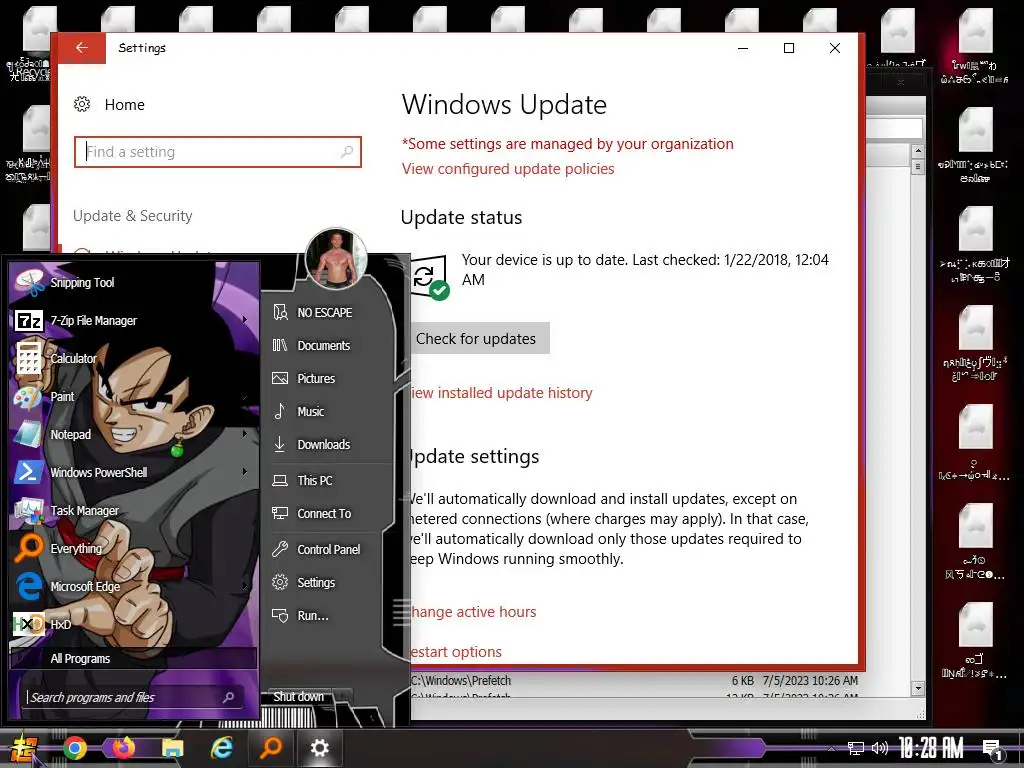Open network status tray icon
Image resolution: width=1024 pixels, height=768 pixels.
856,748
